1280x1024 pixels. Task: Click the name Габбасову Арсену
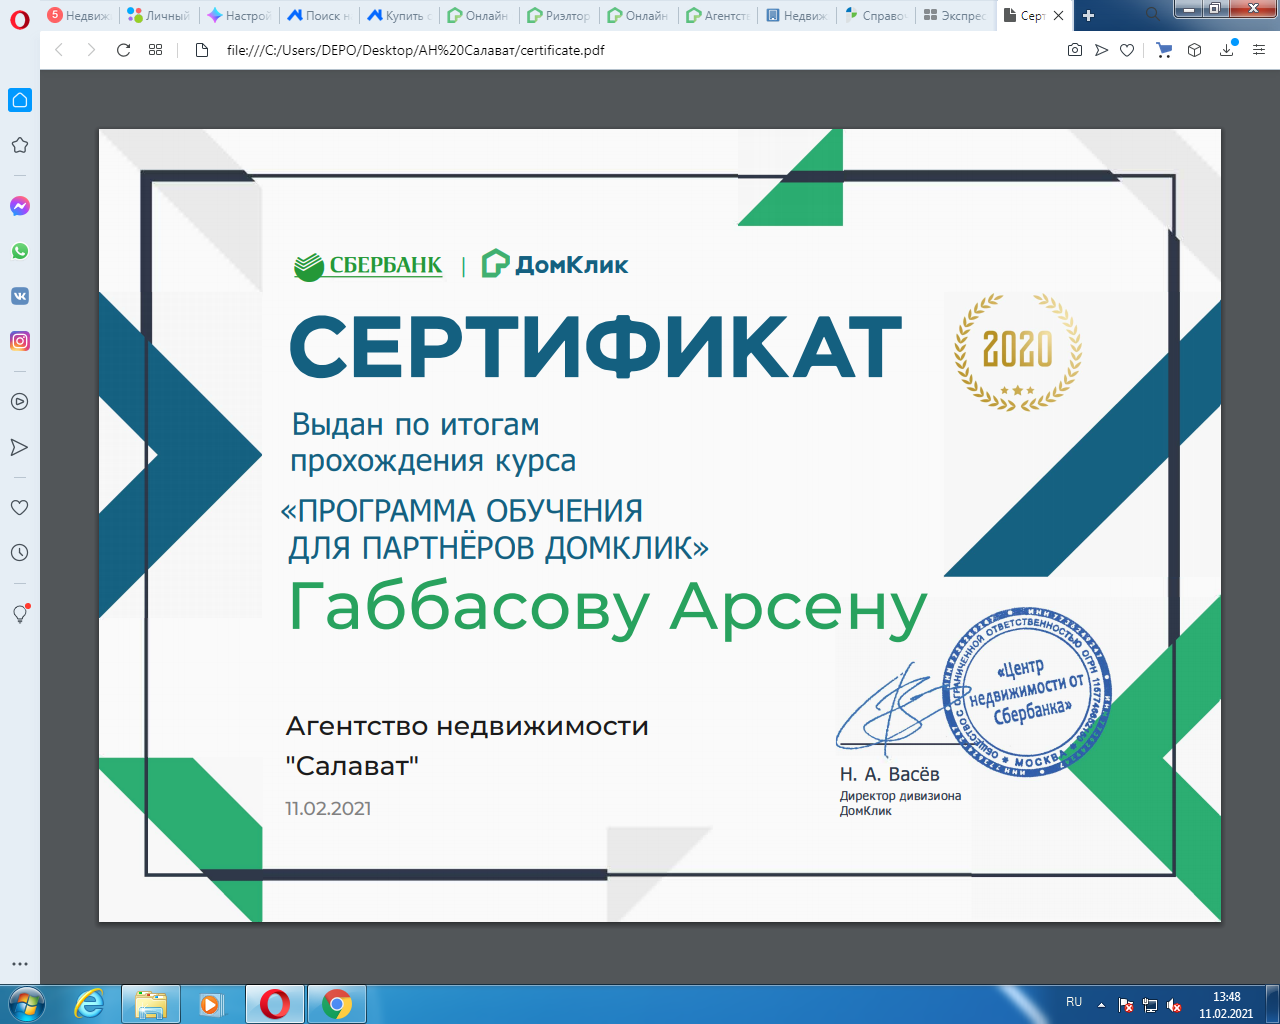pyautogui.click(x=608, y=608)
